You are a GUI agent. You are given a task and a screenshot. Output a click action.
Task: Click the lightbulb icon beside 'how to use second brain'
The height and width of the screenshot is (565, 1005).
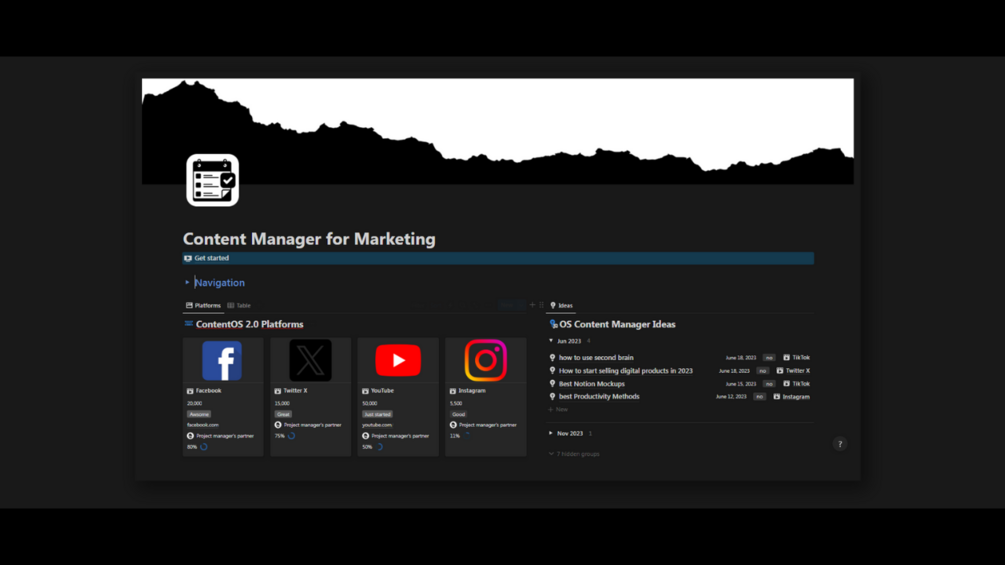[552, 357]
